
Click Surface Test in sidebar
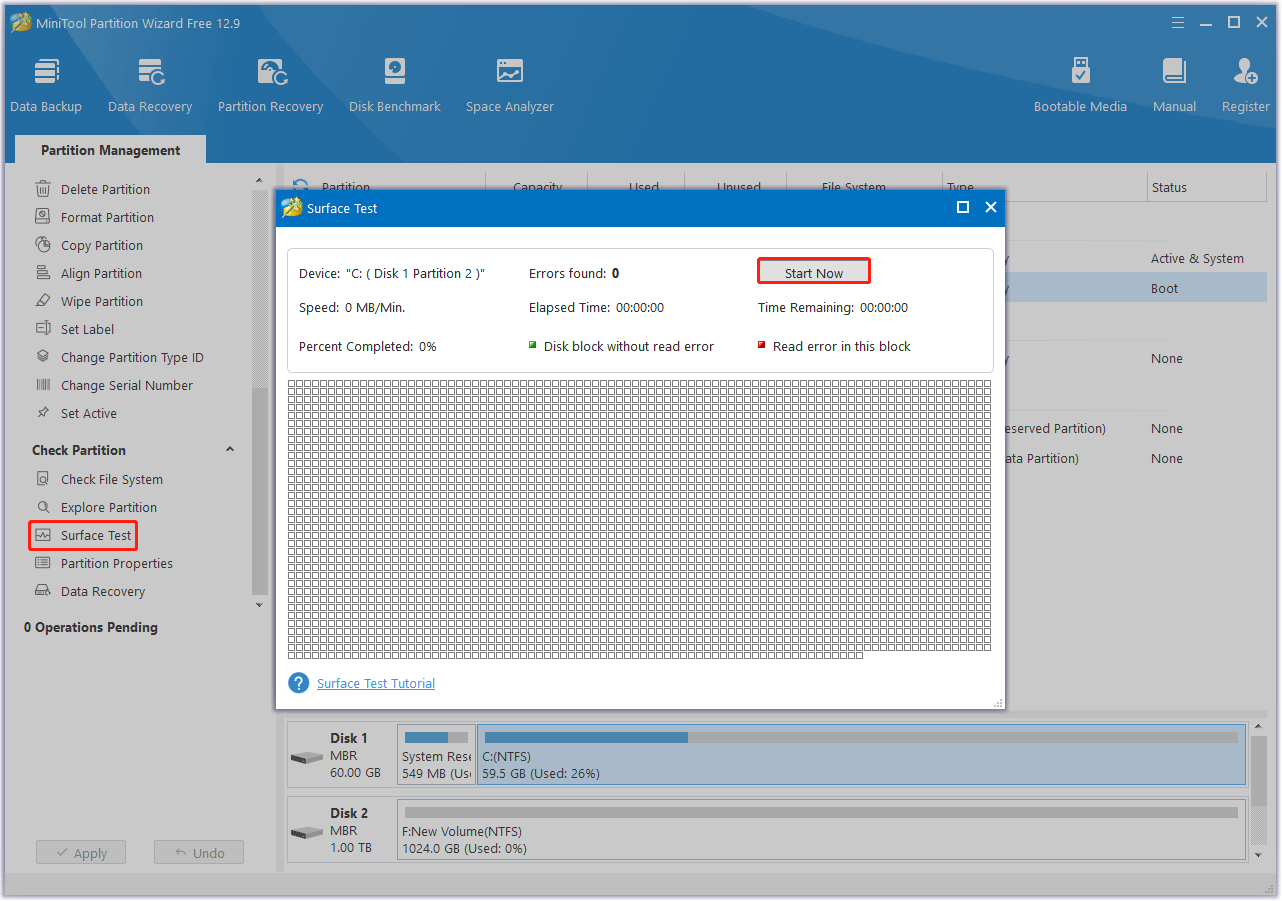pos(83,535)
